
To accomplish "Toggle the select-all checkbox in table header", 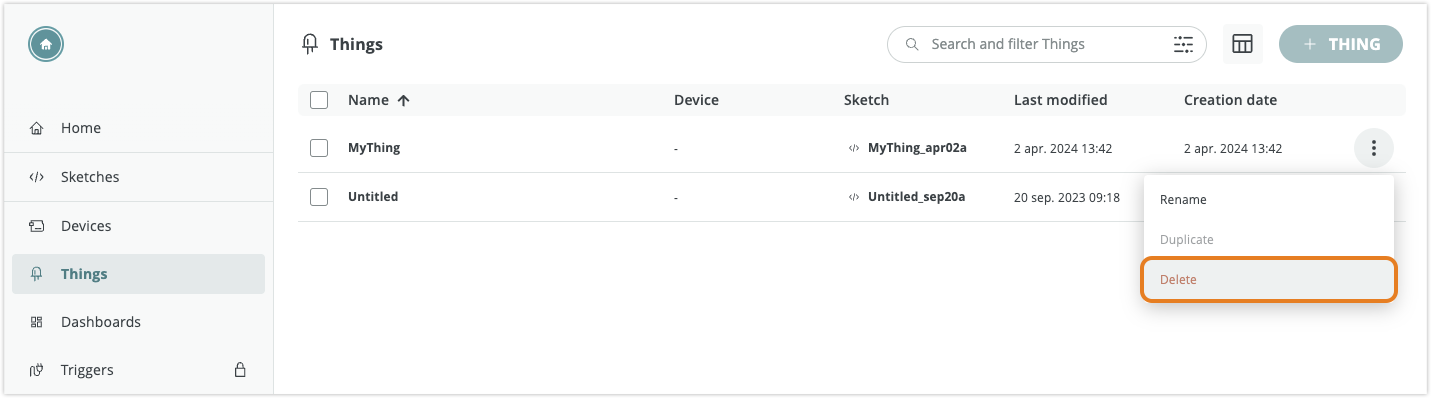I will (319, 100).
